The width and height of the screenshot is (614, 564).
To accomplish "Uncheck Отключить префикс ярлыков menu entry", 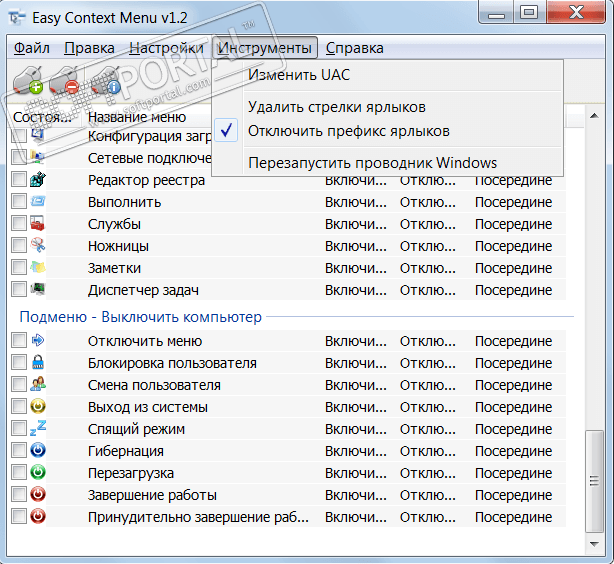I will tap(387, 131).
